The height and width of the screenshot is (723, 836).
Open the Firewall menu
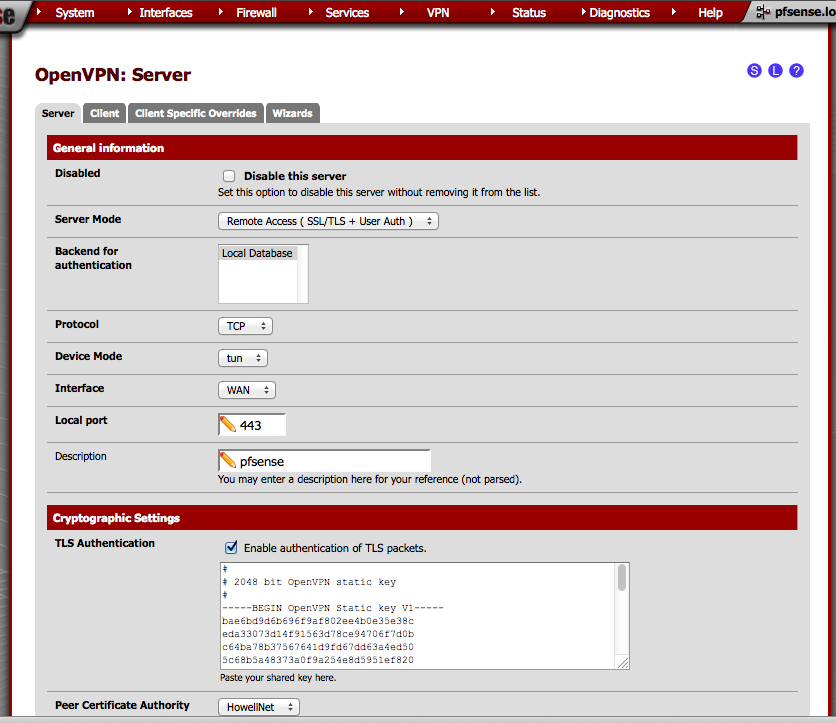coord(256,12)
